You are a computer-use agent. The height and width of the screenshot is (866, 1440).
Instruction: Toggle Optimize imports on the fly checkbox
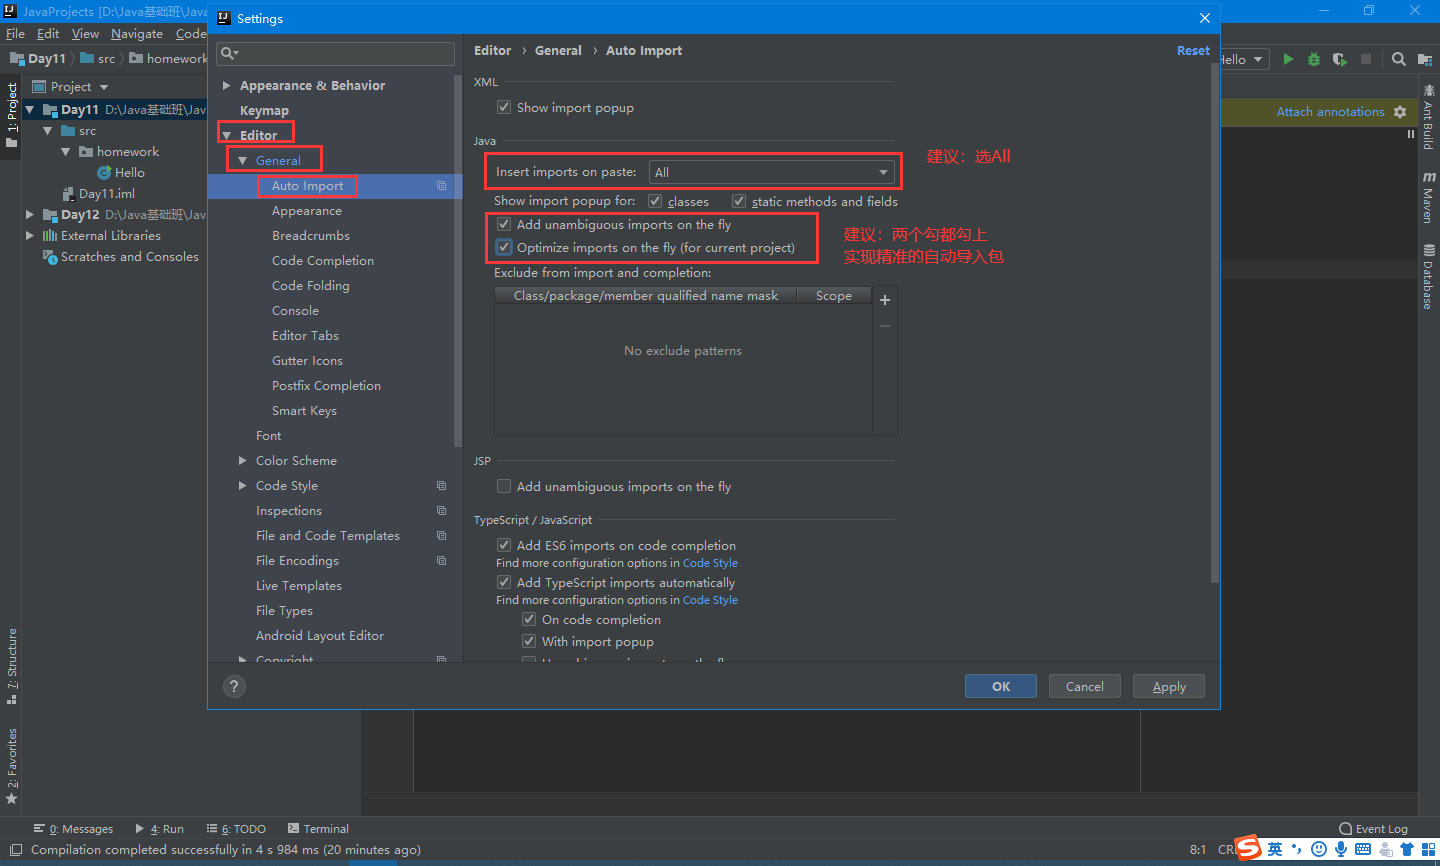click(504, 247)
